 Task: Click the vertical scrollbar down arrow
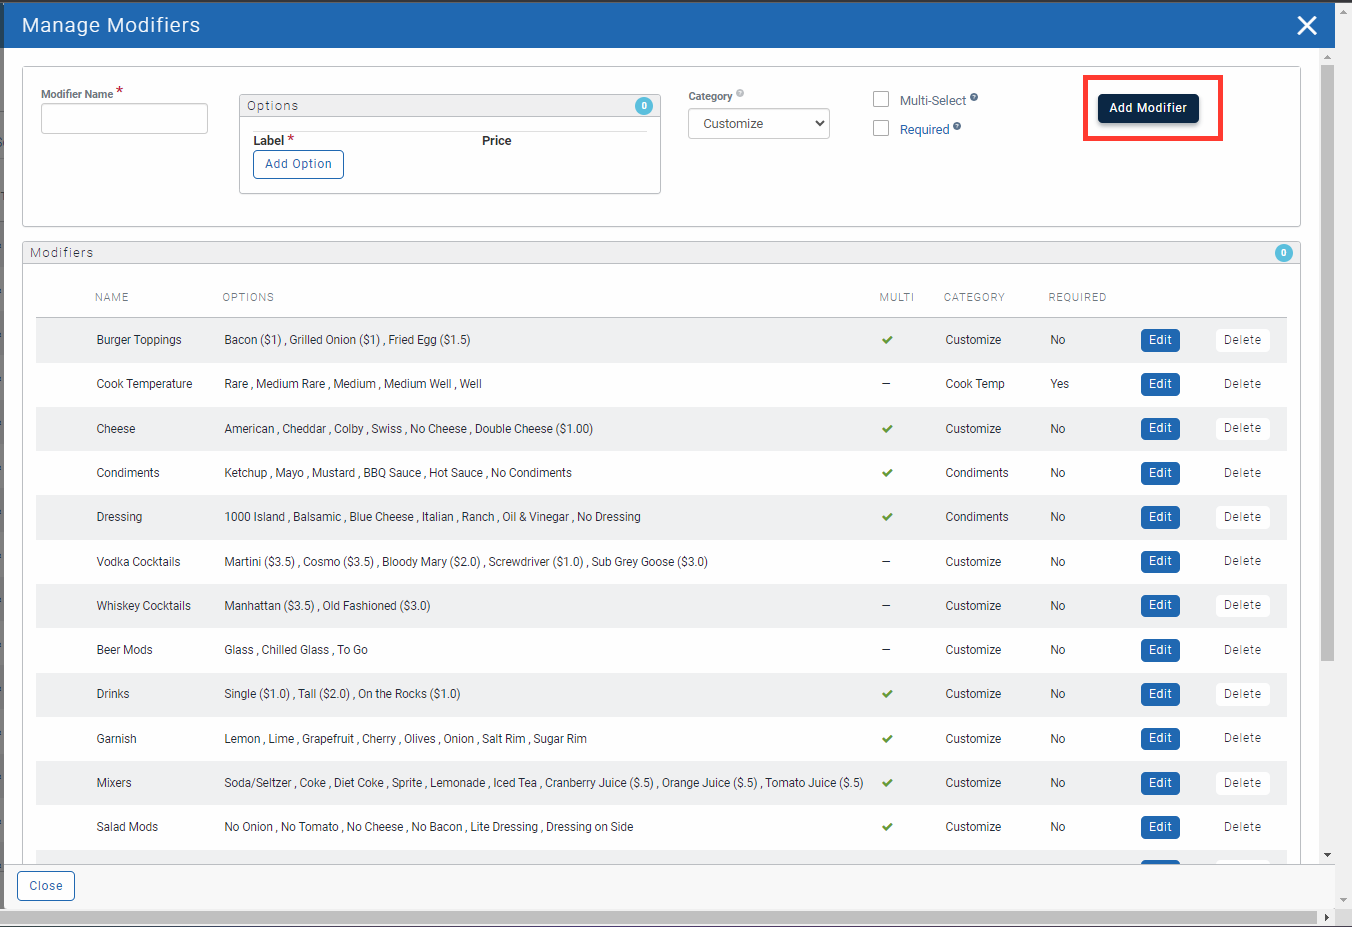click(x=1327, y=855)
